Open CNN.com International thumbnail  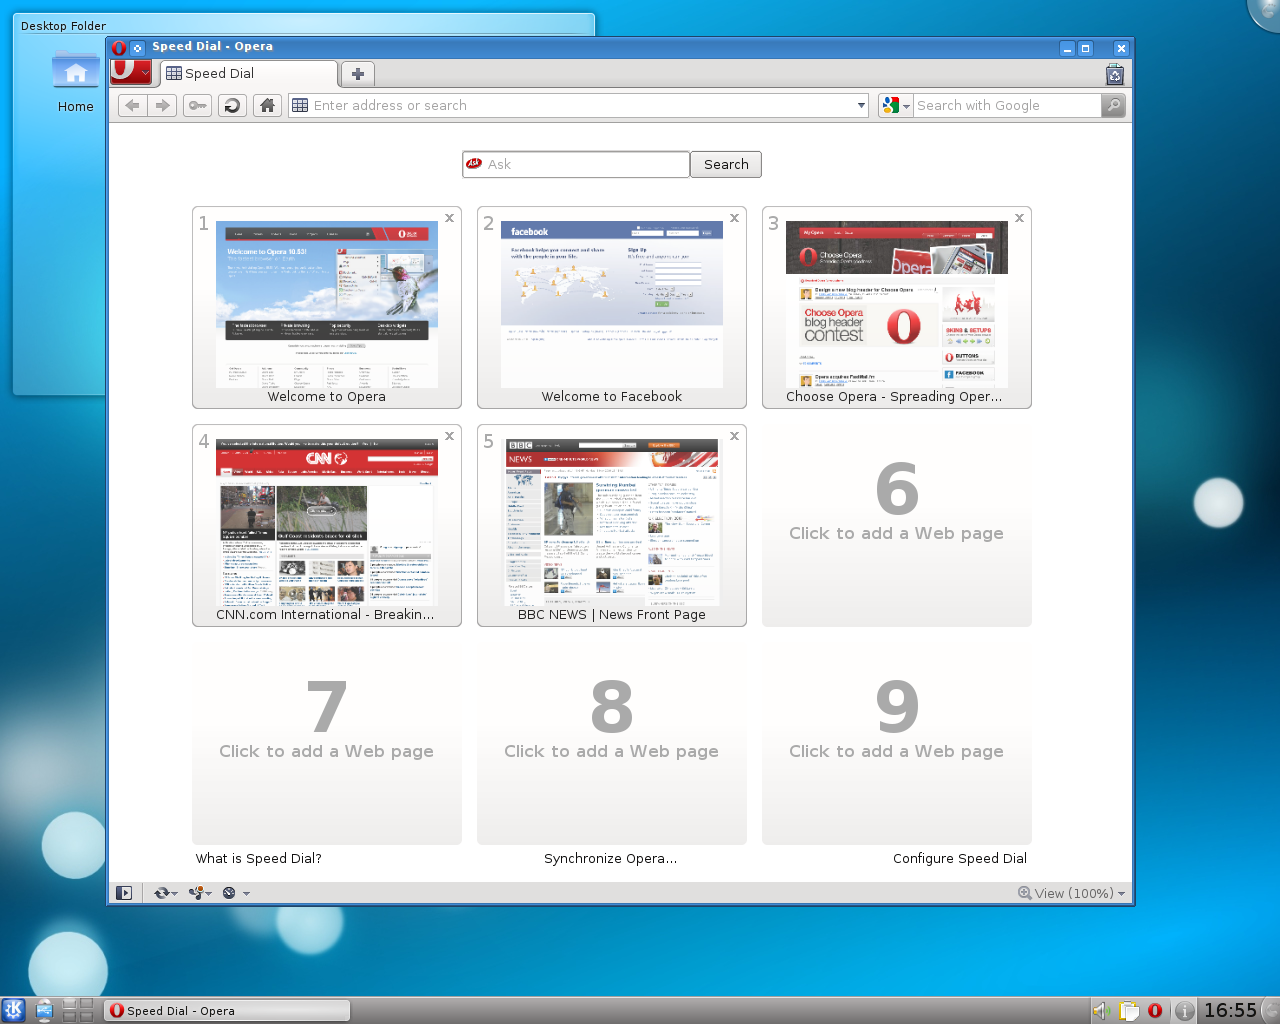coord(327,523)
